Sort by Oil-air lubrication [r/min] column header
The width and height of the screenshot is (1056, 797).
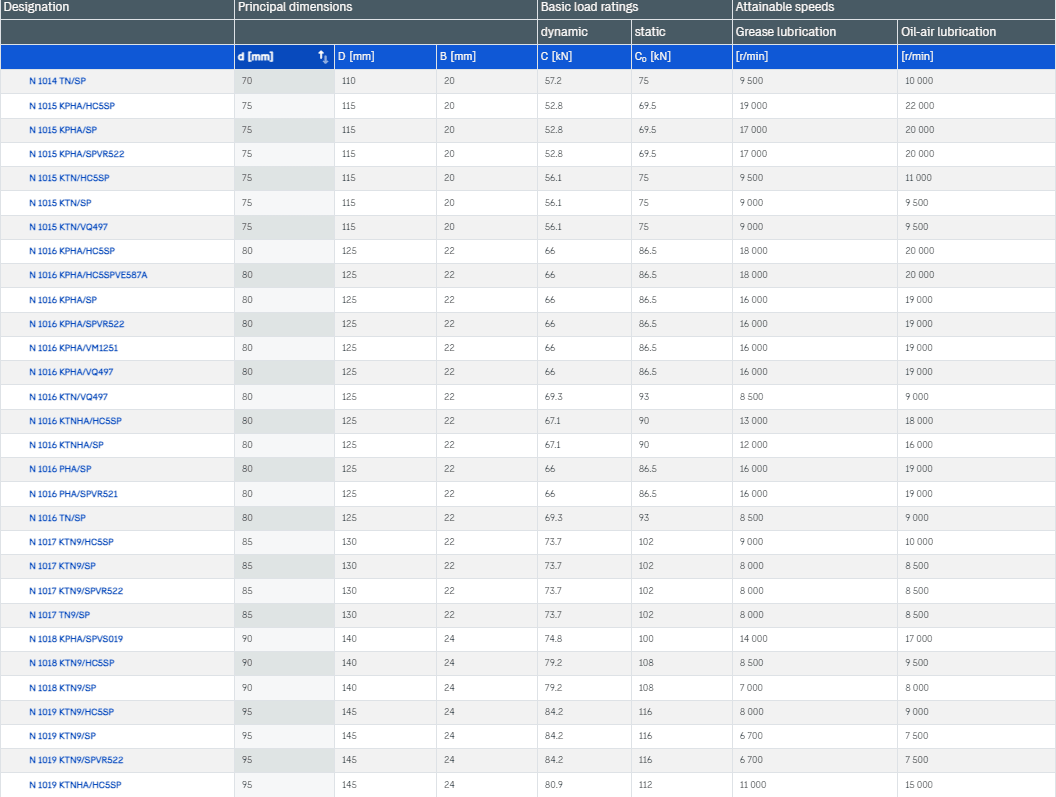(x=917, y=57)
